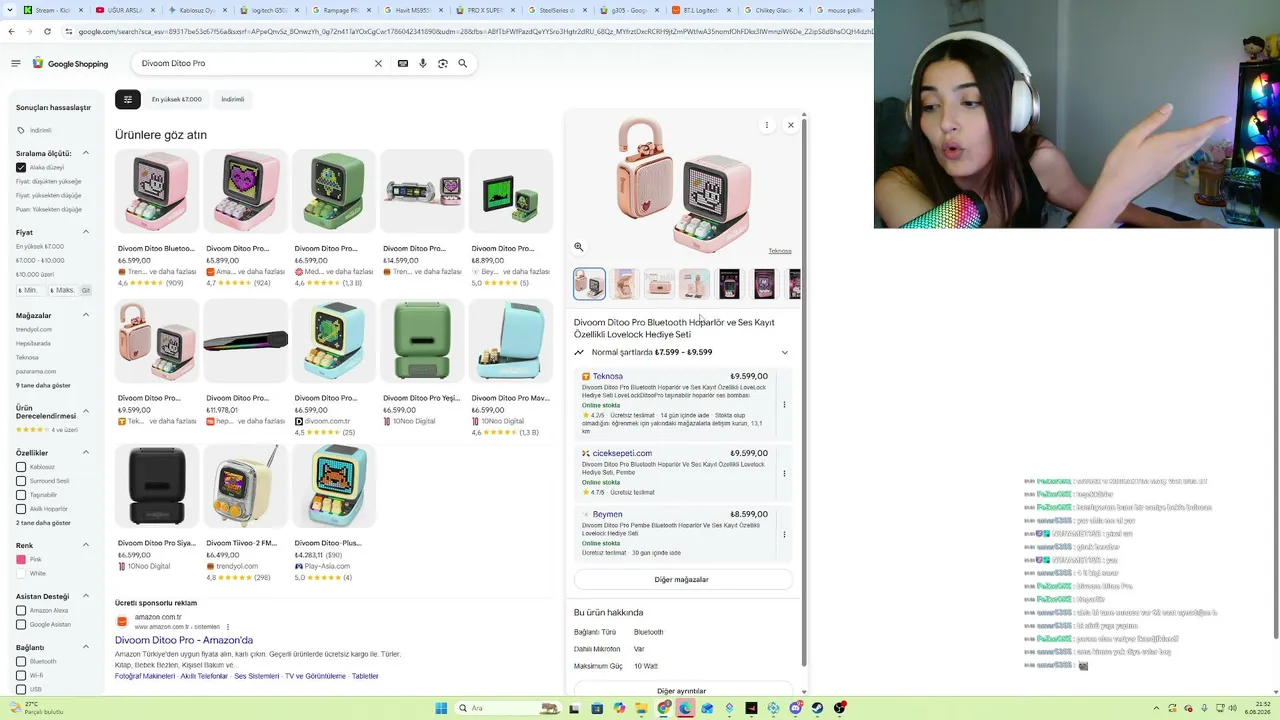This screenshot has width=1280, height=720.
Task: Open the 'Divoom Ditoo Pro - Amazon'da' ad link
Action: (x=184, y=640)
